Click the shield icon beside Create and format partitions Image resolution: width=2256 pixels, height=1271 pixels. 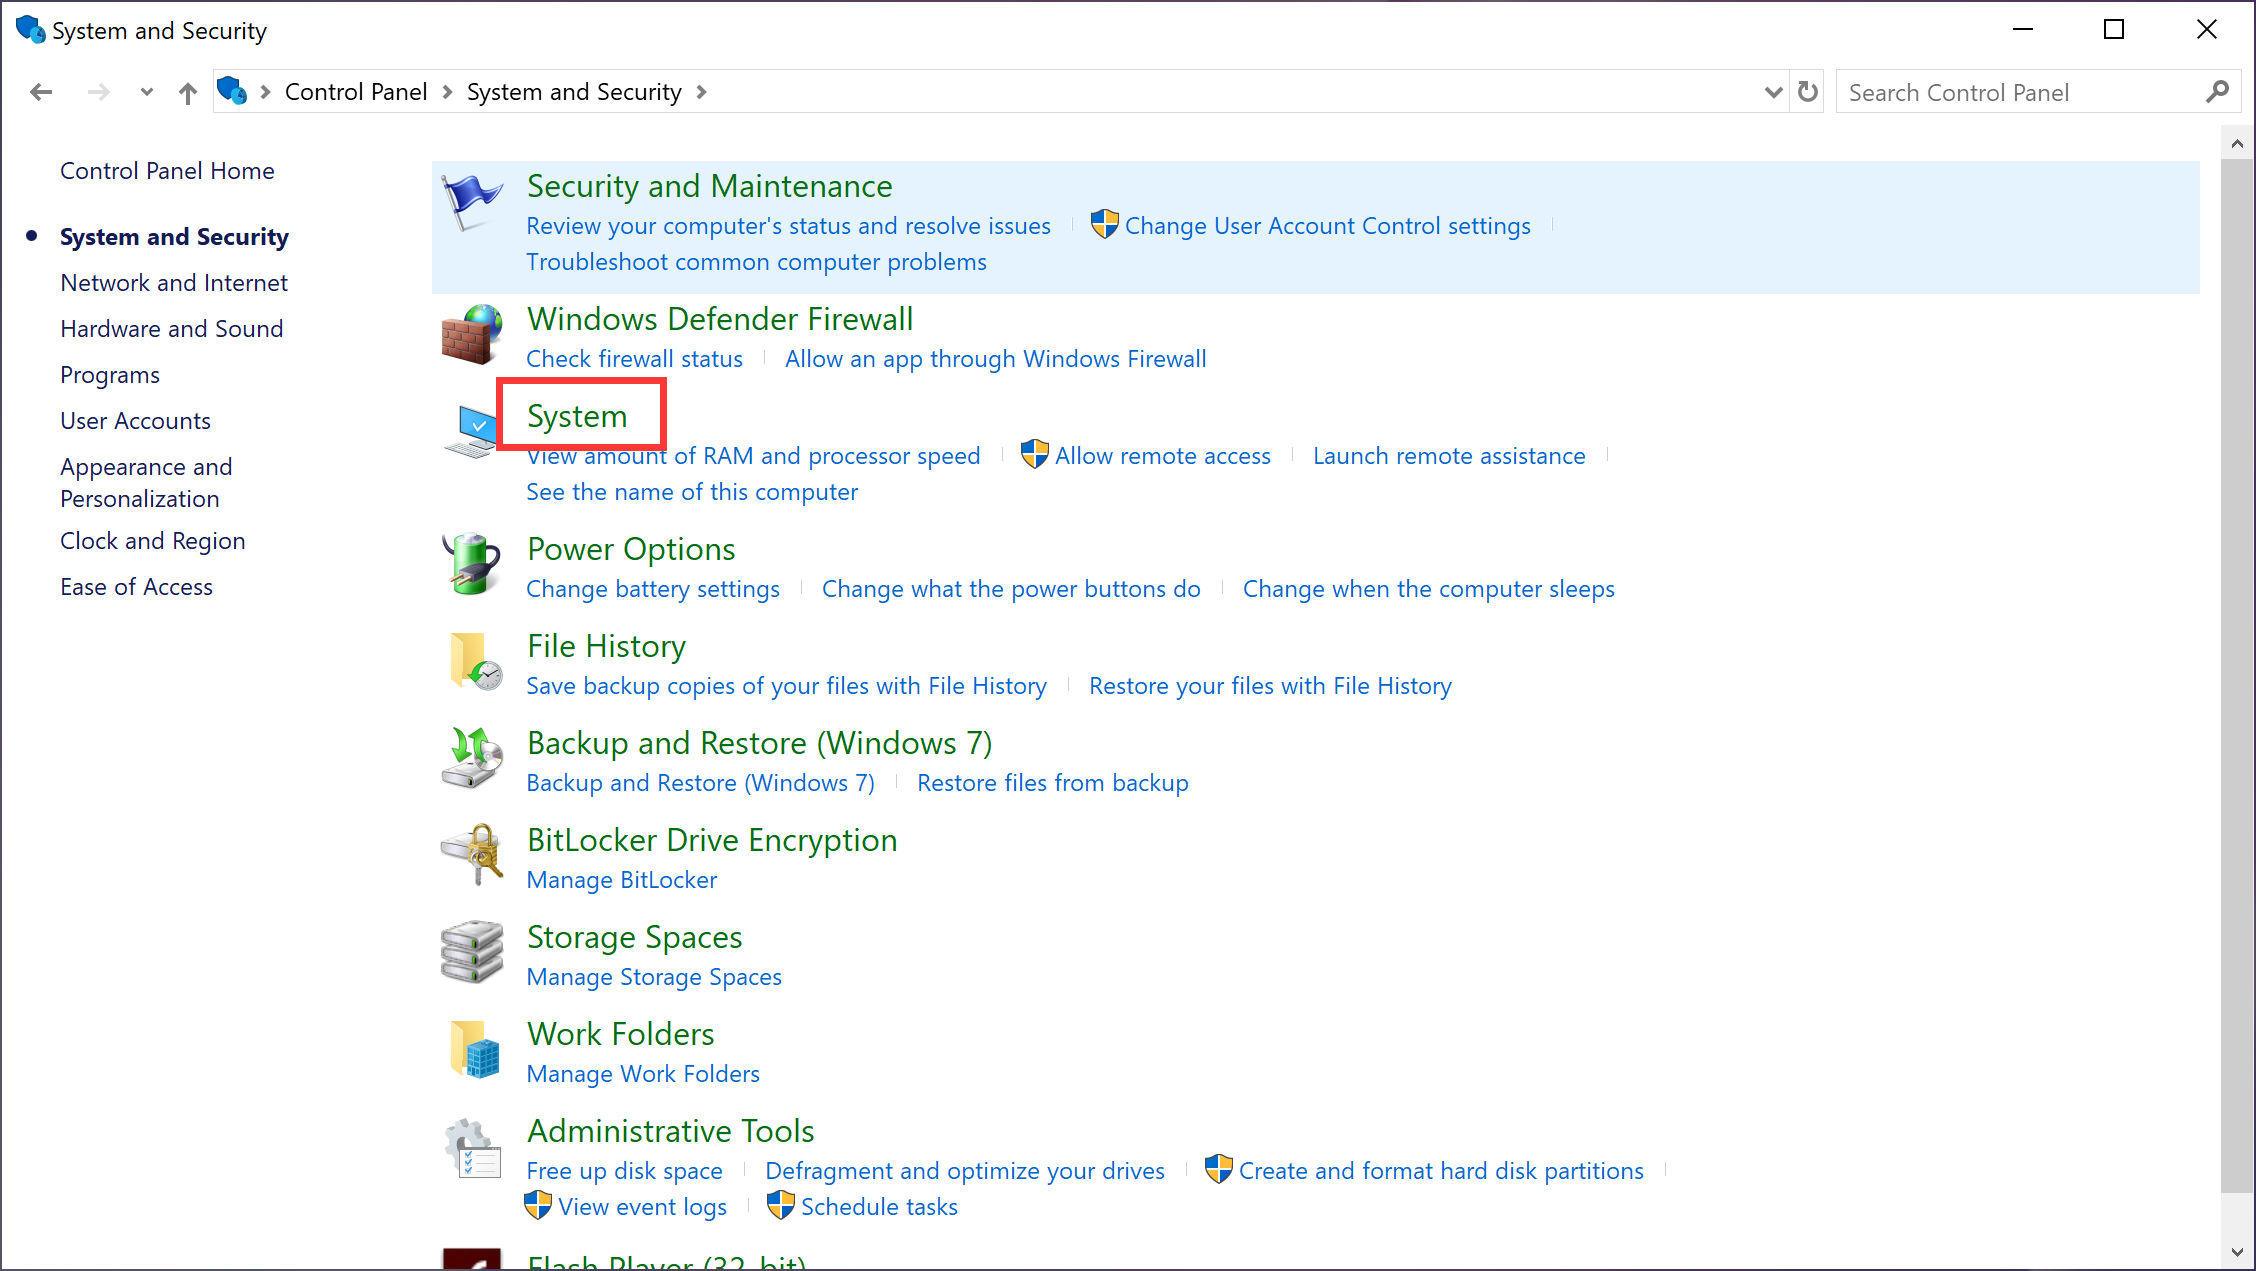1219,1170
